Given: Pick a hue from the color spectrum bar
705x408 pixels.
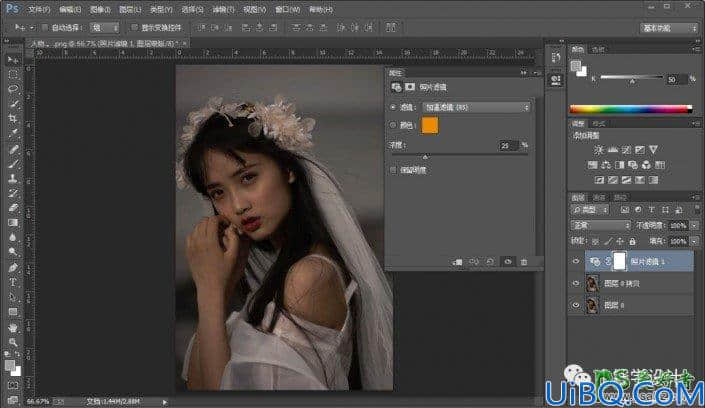Looking at the screenshot, I should [x=631, y=109].
